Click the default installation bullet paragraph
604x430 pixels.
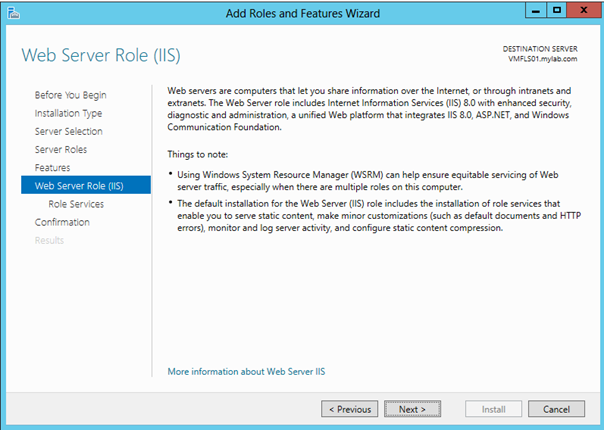(379, 216)
